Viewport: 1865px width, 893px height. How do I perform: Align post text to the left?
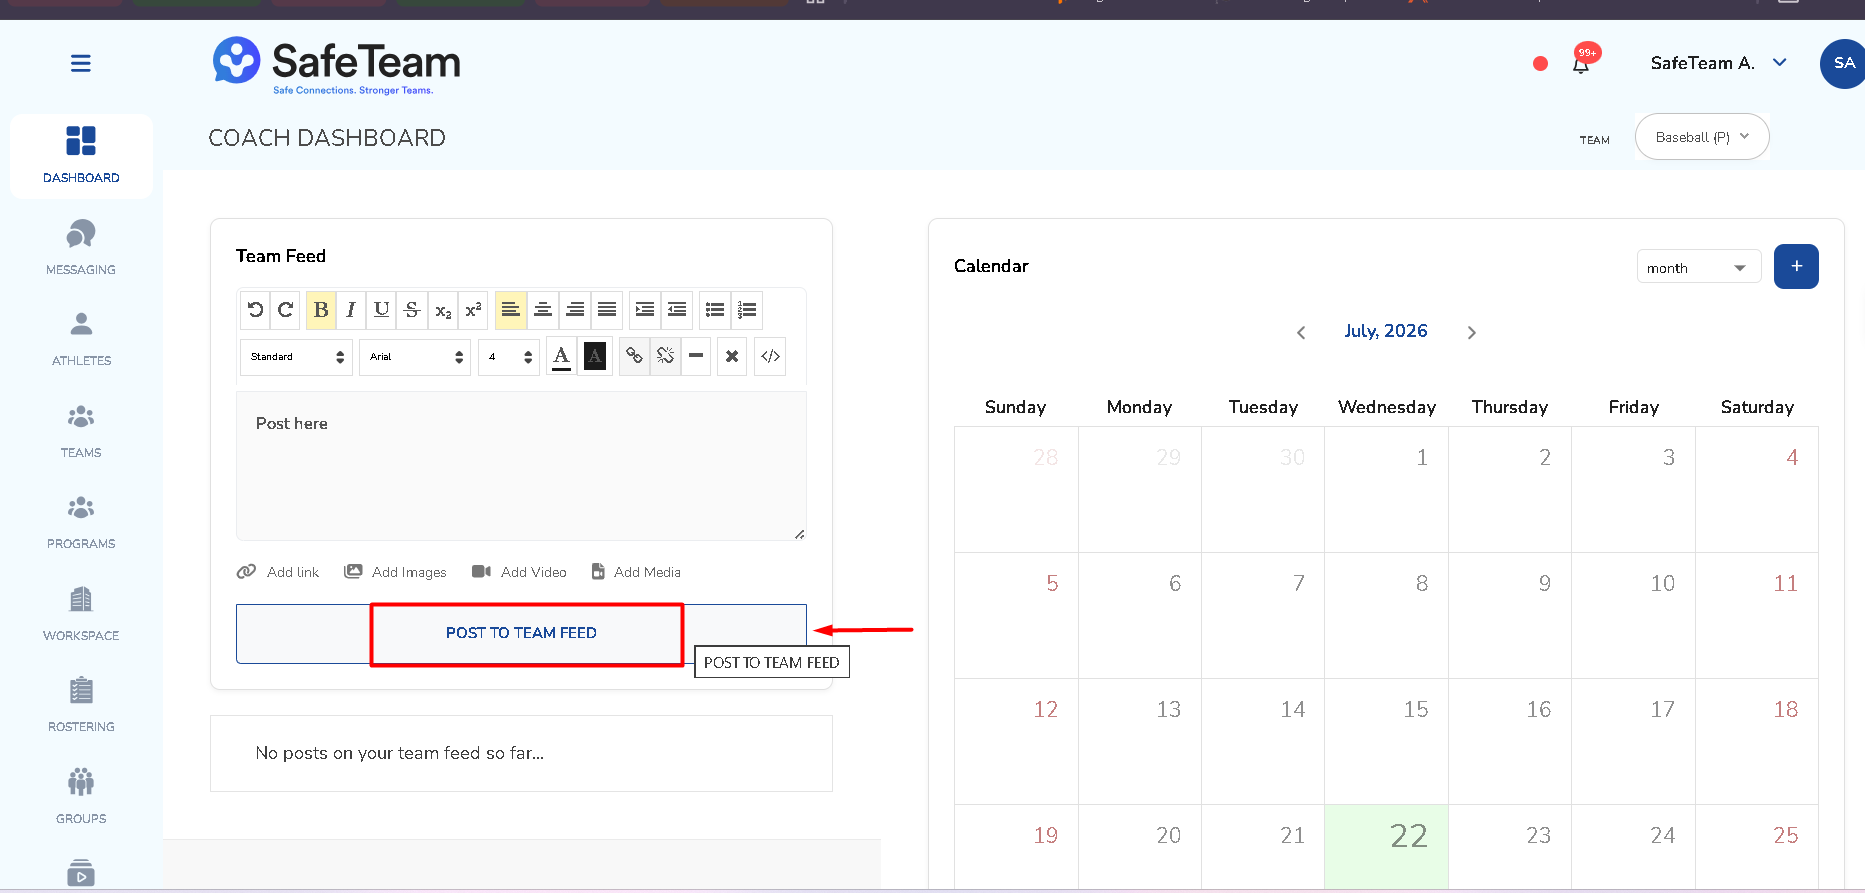click(x=510, y=310)
